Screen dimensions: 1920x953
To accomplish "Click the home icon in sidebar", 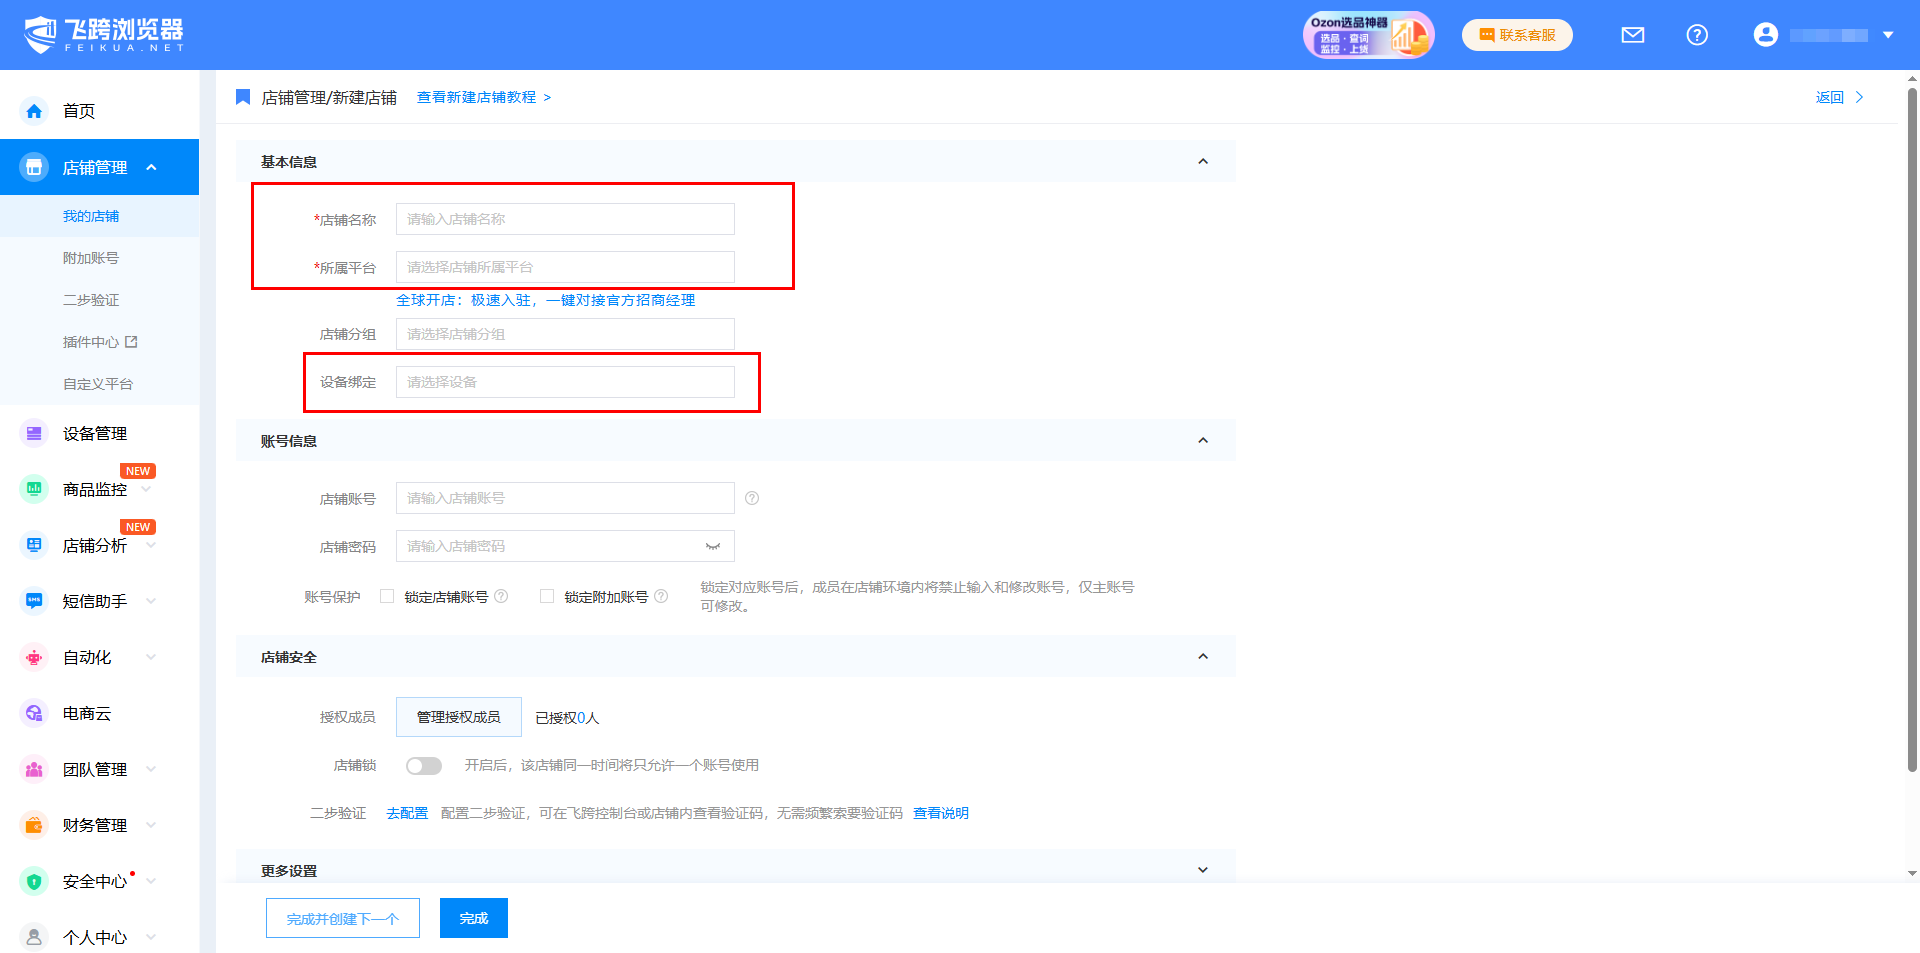I will click(35, 111).
